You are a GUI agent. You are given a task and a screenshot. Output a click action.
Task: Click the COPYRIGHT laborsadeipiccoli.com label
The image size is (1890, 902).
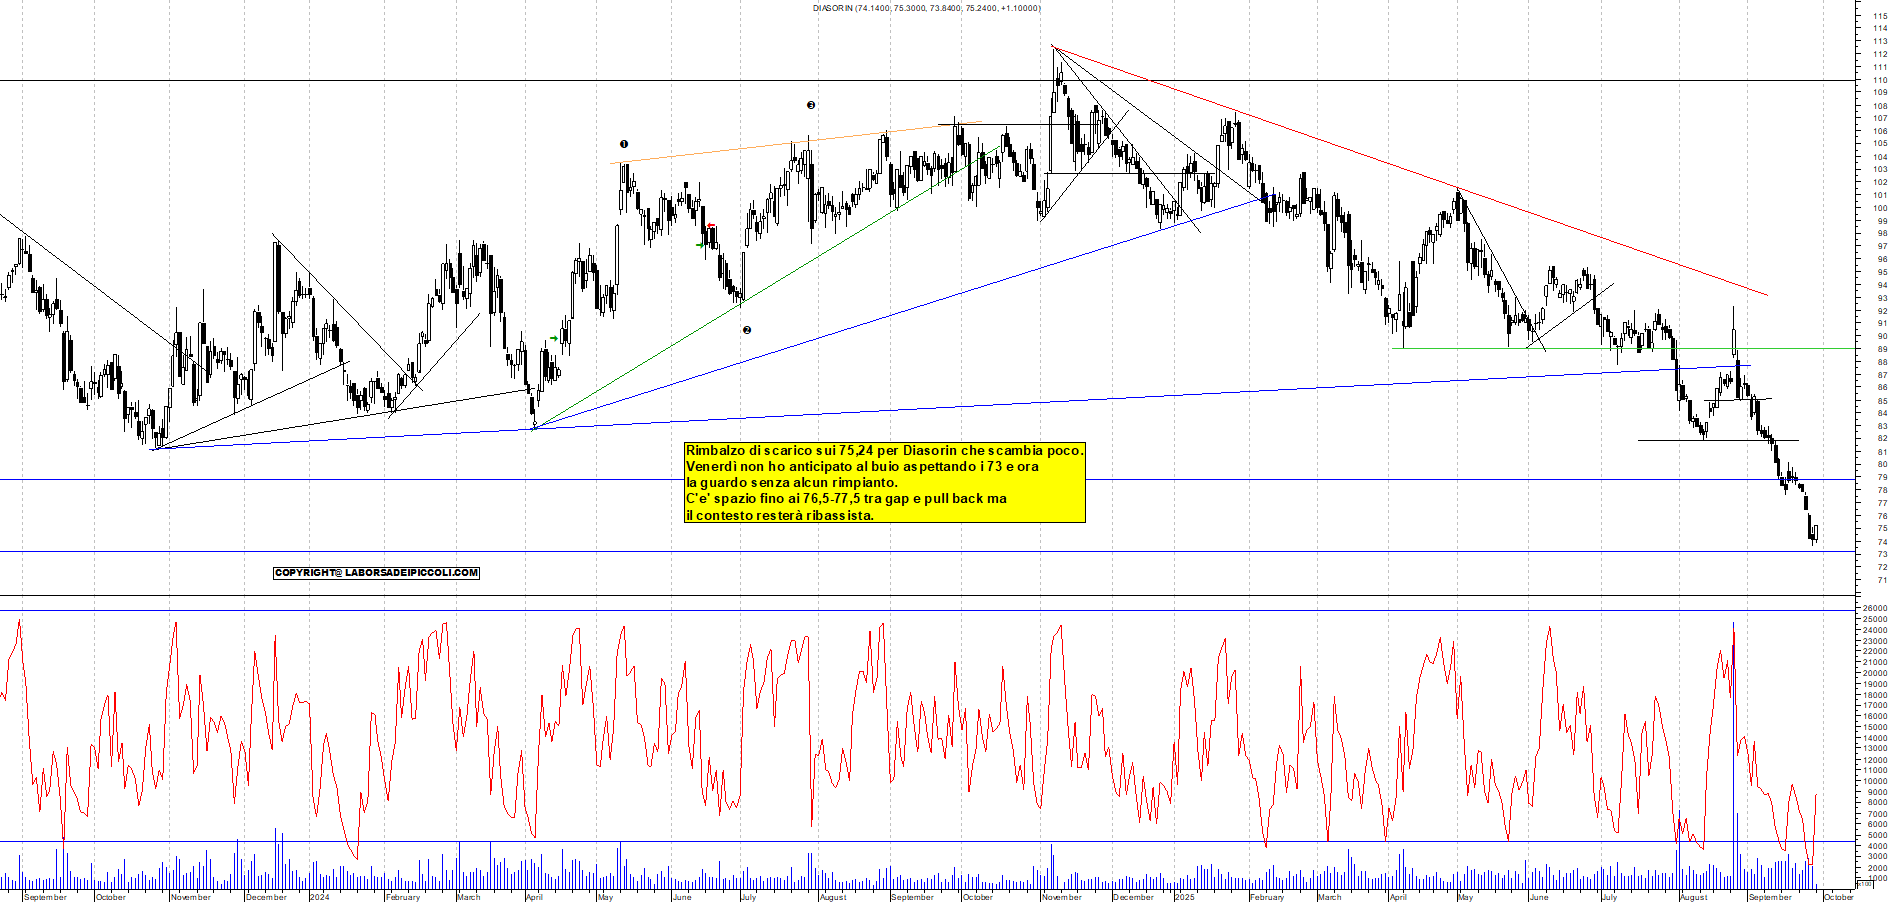376,573
